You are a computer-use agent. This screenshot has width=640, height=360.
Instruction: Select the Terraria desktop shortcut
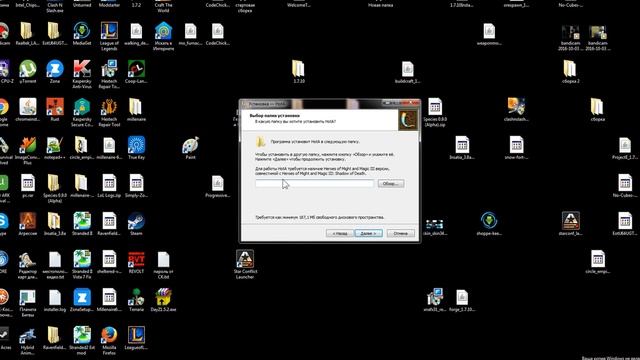(136, 300)
